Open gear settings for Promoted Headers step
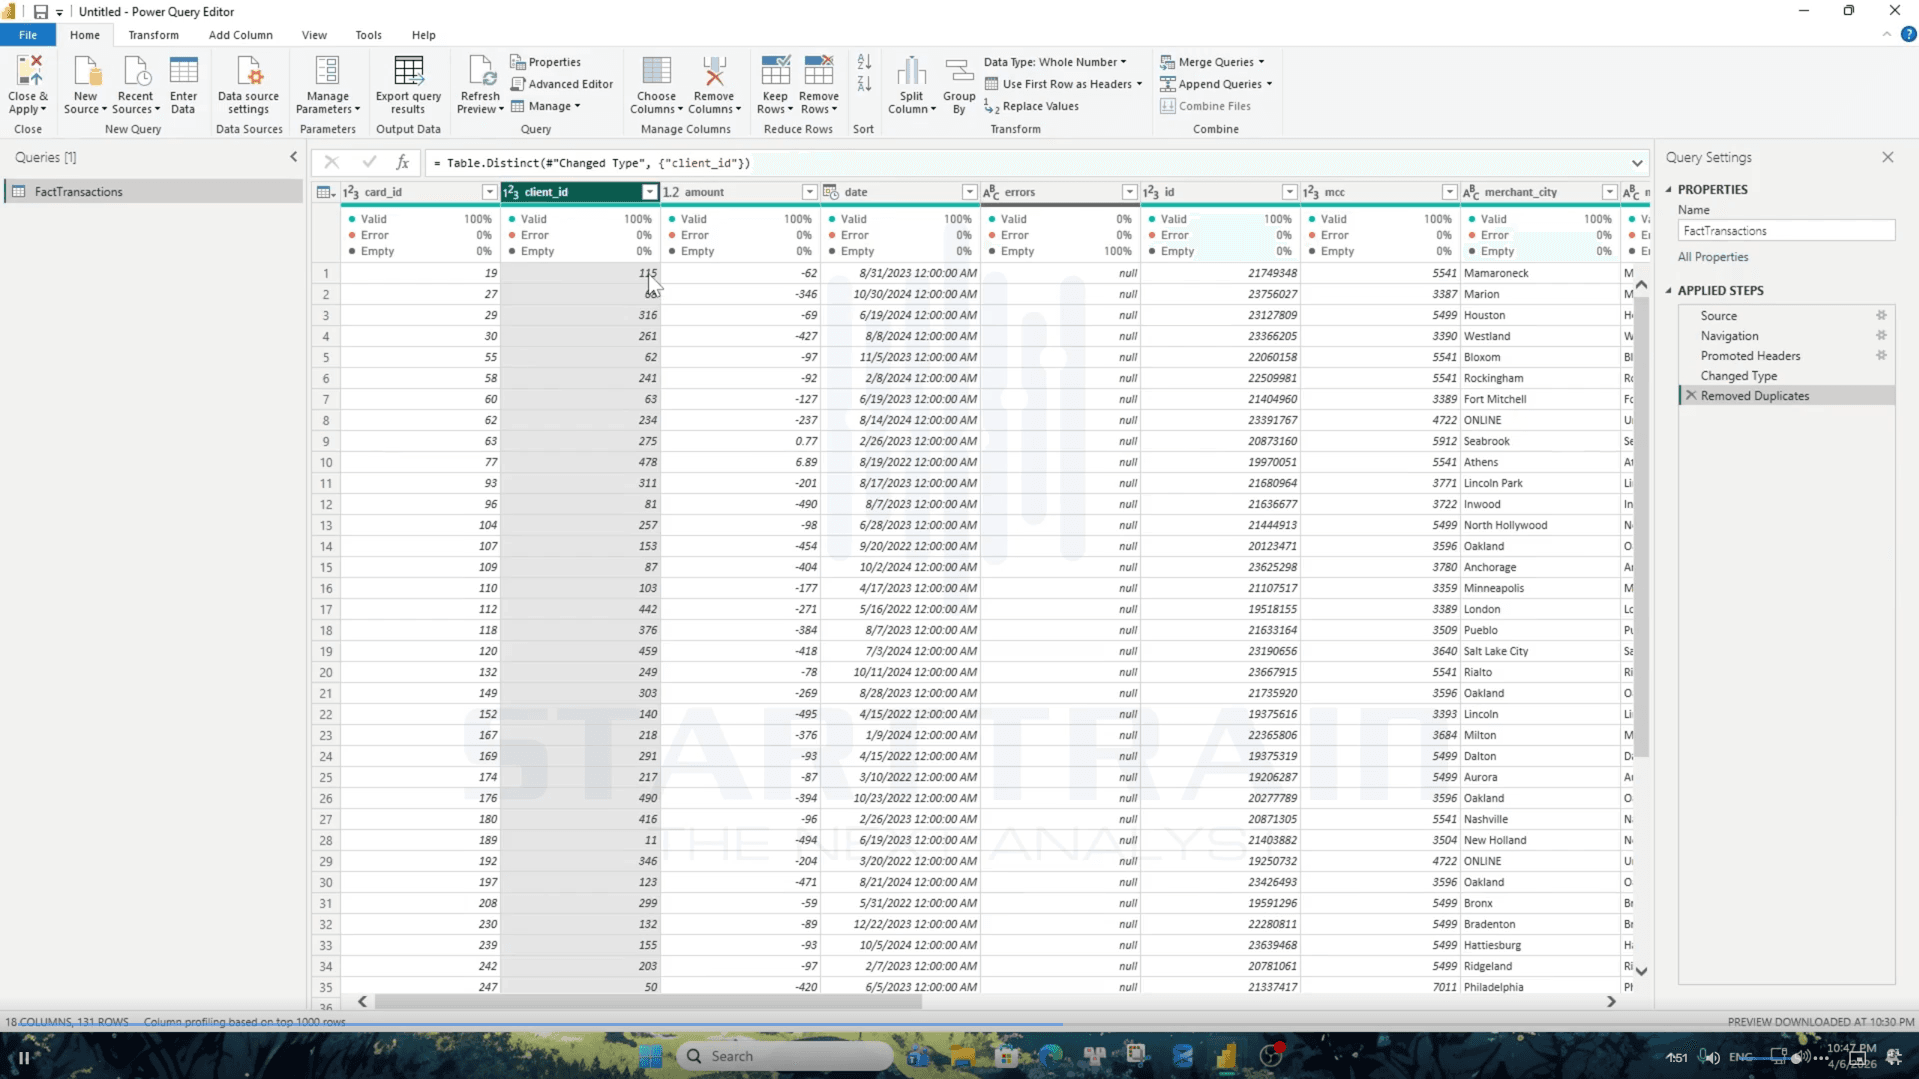 pyautogui.click(x=1881, y=355)
